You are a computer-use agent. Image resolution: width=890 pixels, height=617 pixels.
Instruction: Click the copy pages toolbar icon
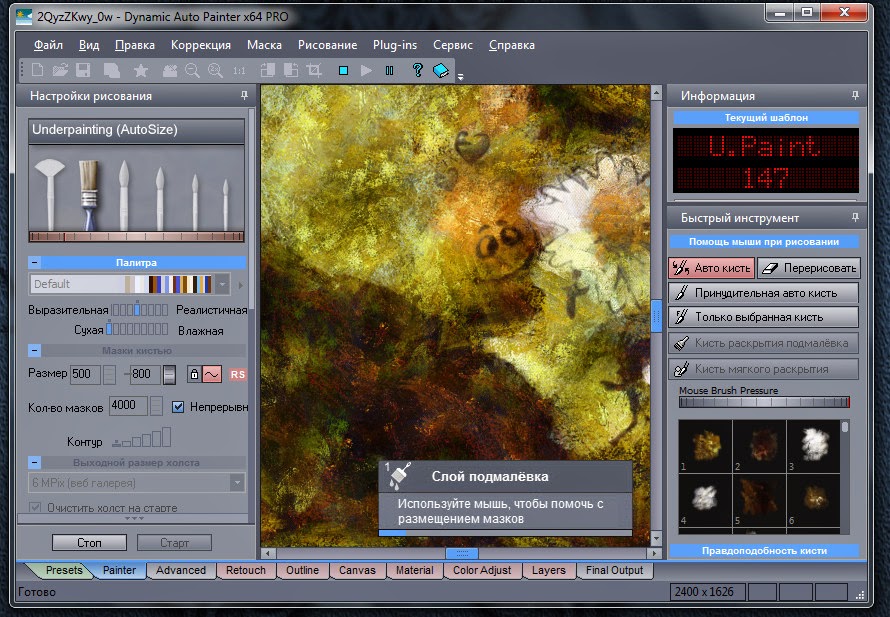tap(111, 70)
